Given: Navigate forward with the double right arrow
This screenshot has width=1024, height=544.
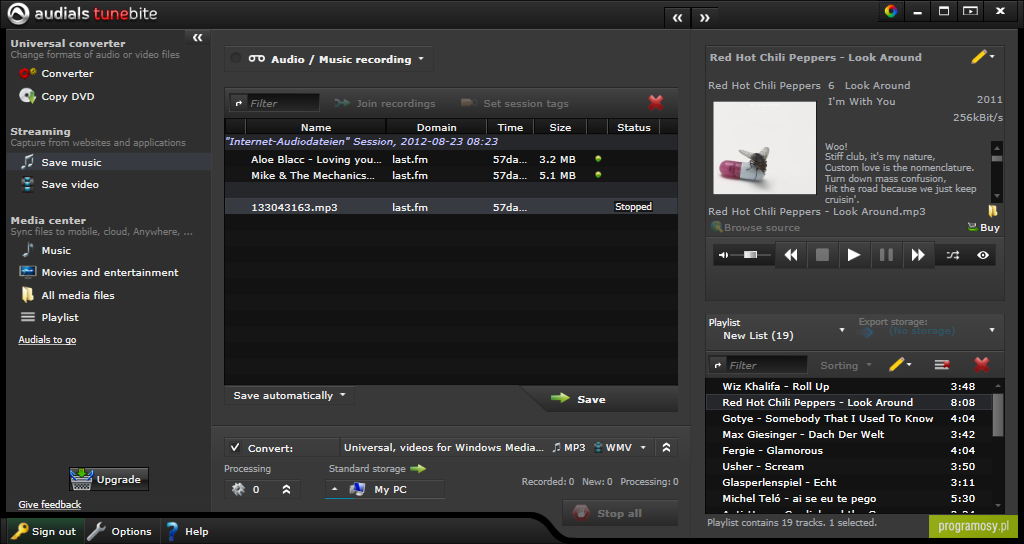Looking at the screenshot, I should coord(705,18).
